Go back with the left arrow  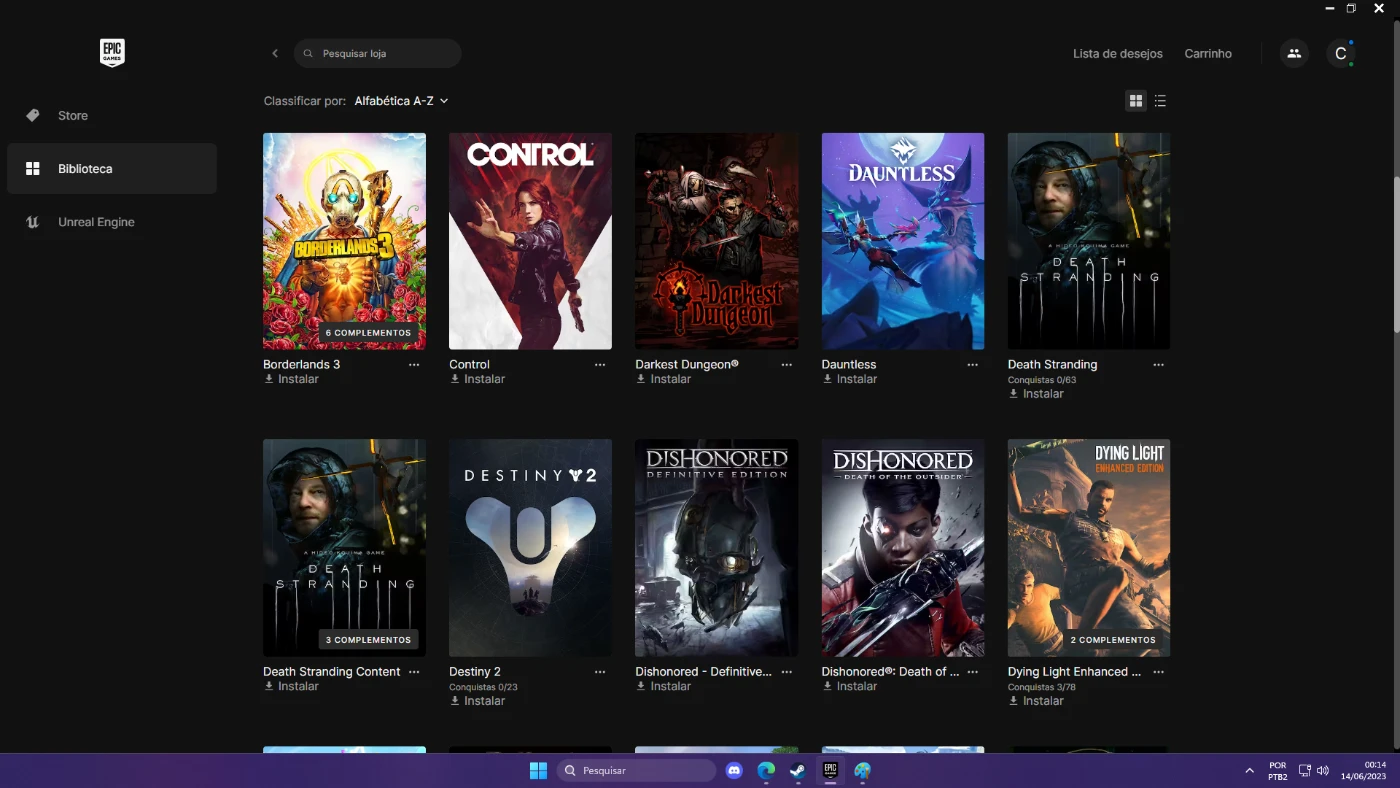pos(275,53)
